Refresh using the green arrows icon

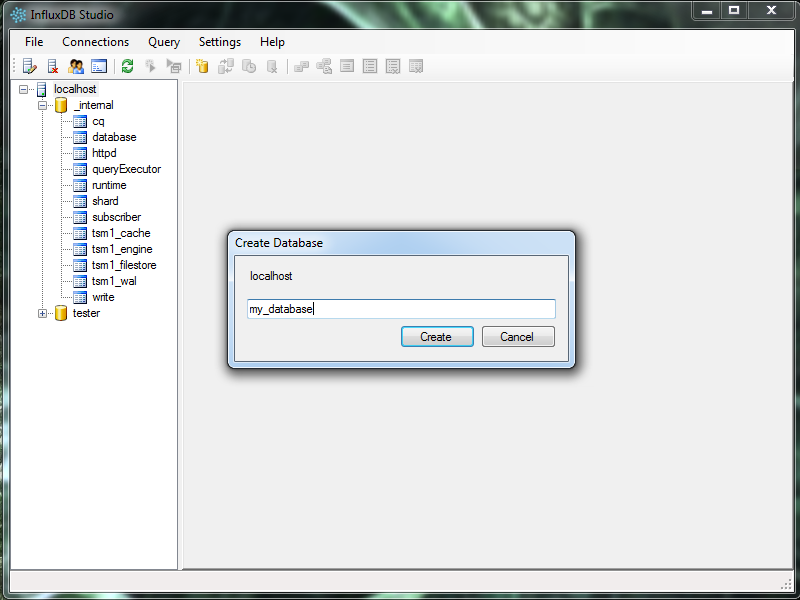point(128,66)
